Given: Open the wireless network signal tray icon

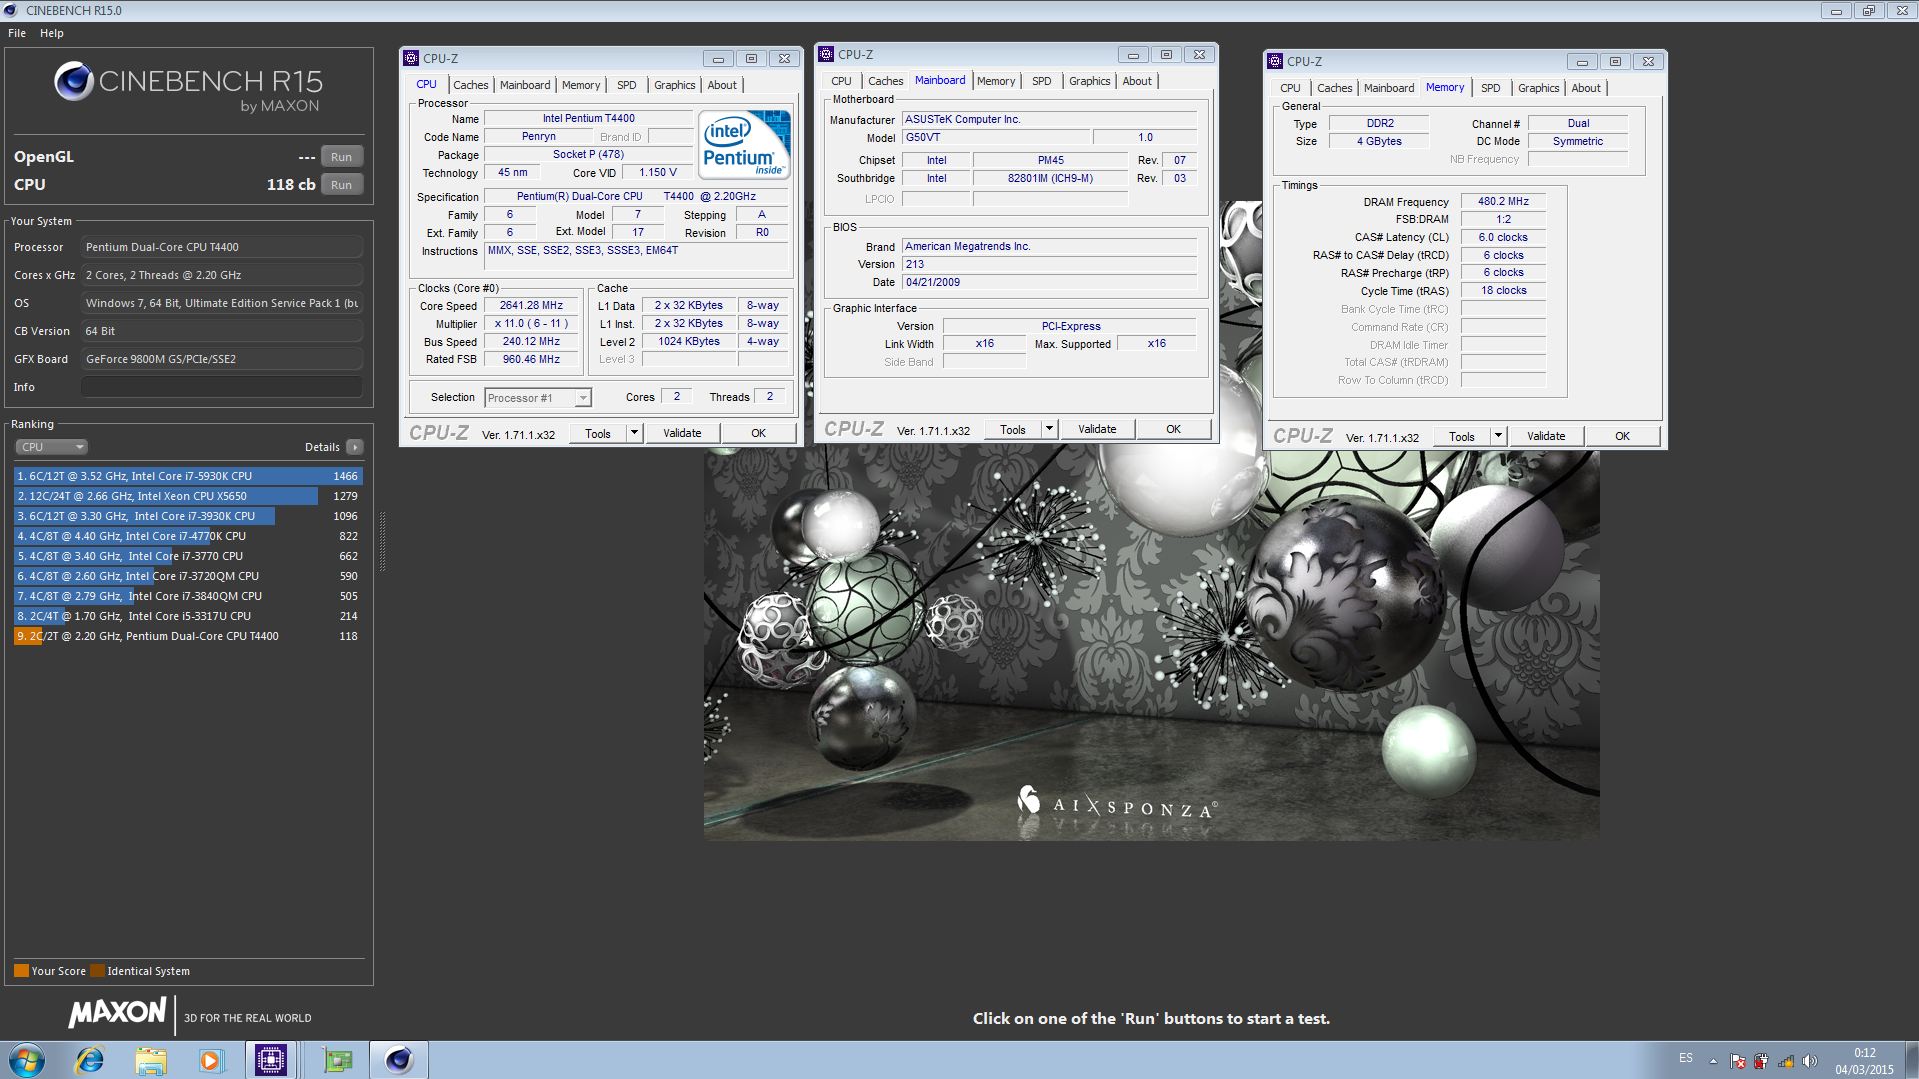Looking at the screenshot, I should (x=1785, y=1061).
